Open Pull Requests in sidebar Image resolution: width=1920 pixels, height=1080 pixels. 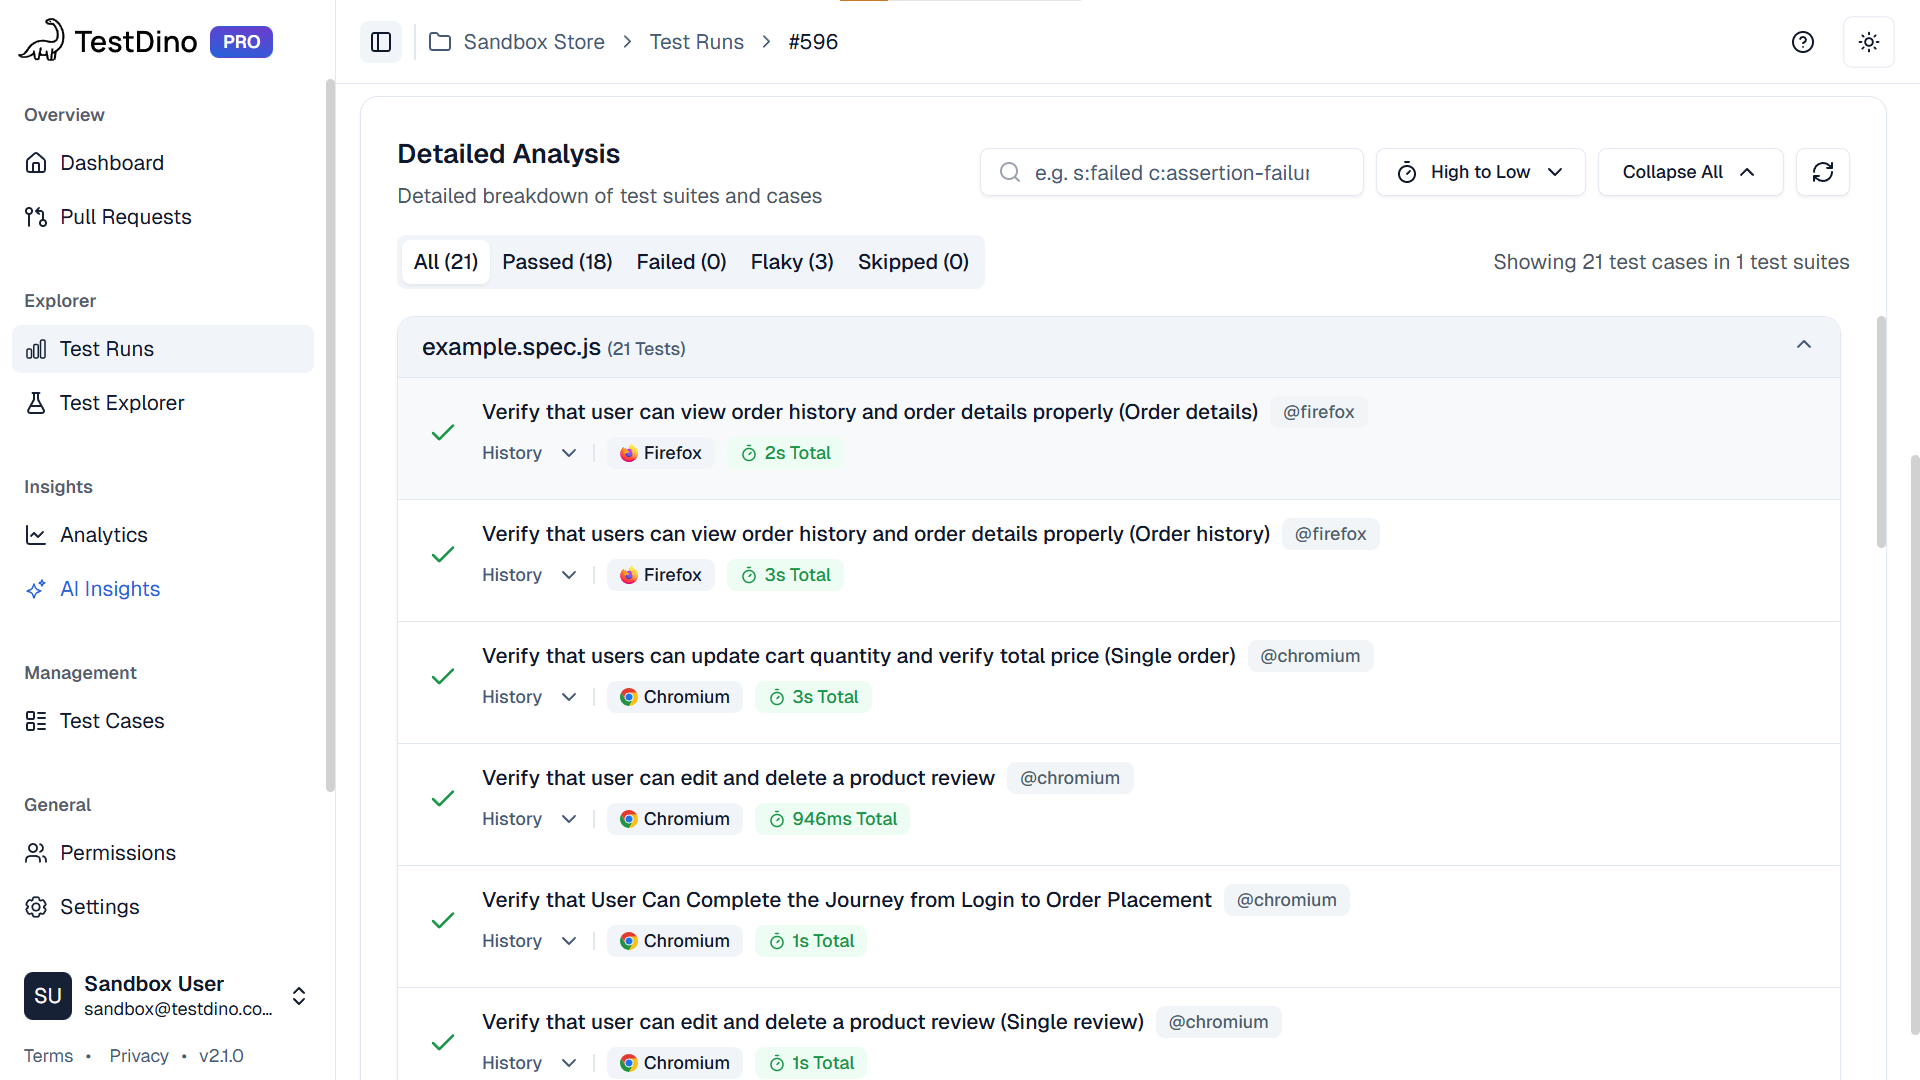pos(125,217)
